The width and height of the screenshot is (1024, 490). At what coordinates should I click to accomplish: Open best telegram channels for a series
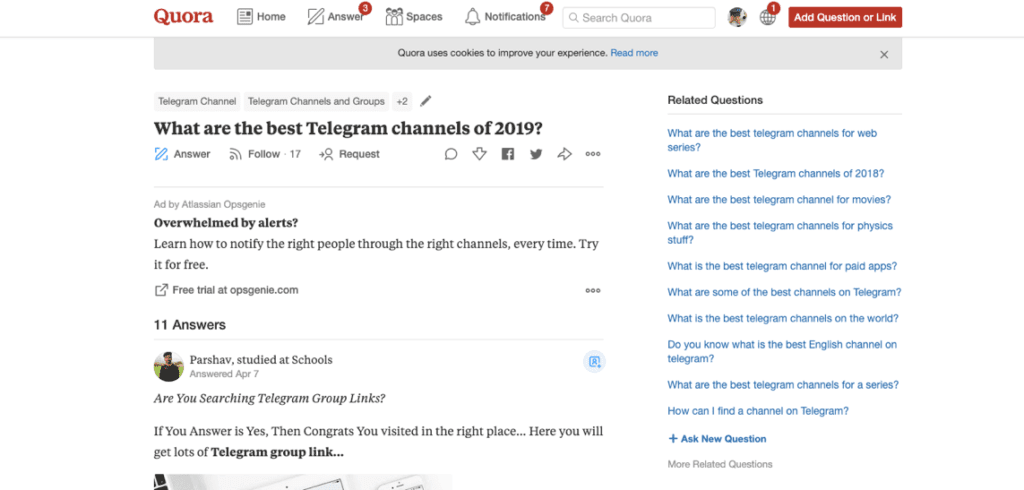click(783, 385)
